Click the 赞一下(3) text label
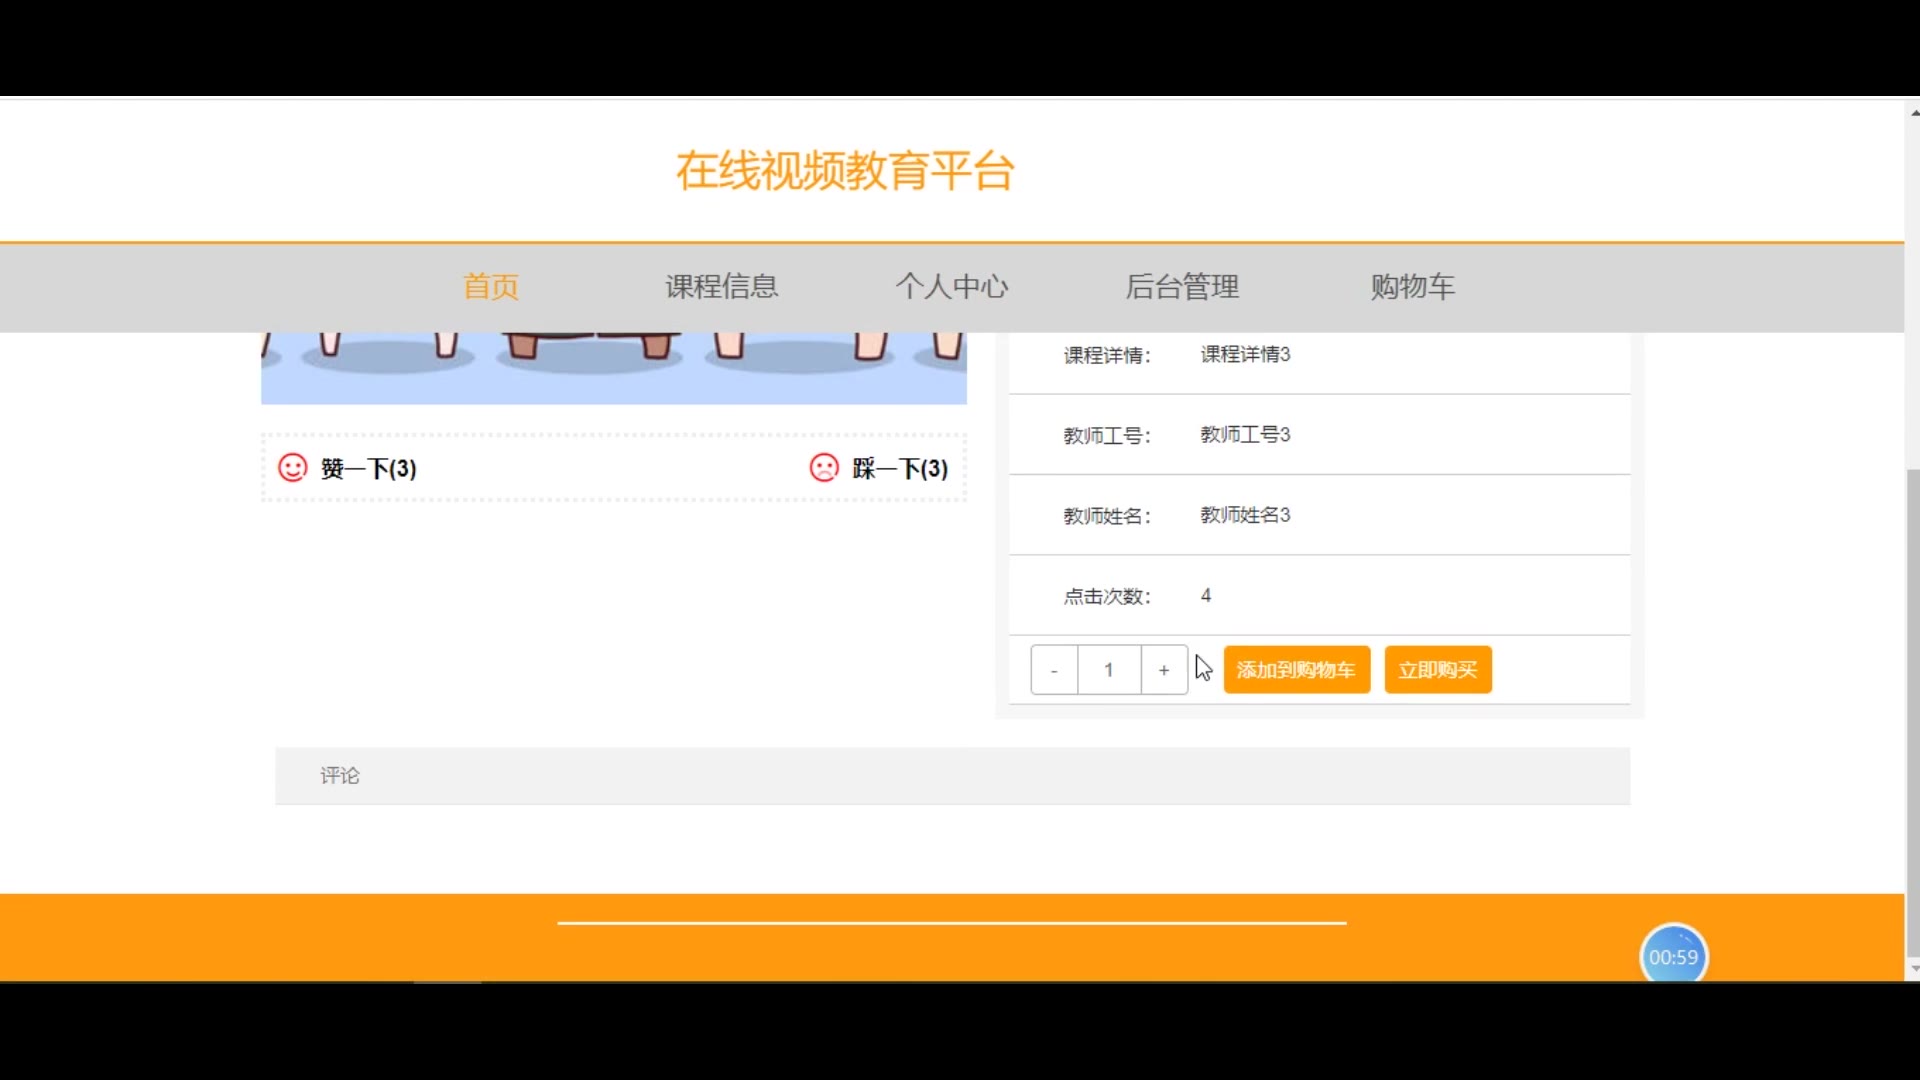1920x1080 pixels. coord(368,468)
